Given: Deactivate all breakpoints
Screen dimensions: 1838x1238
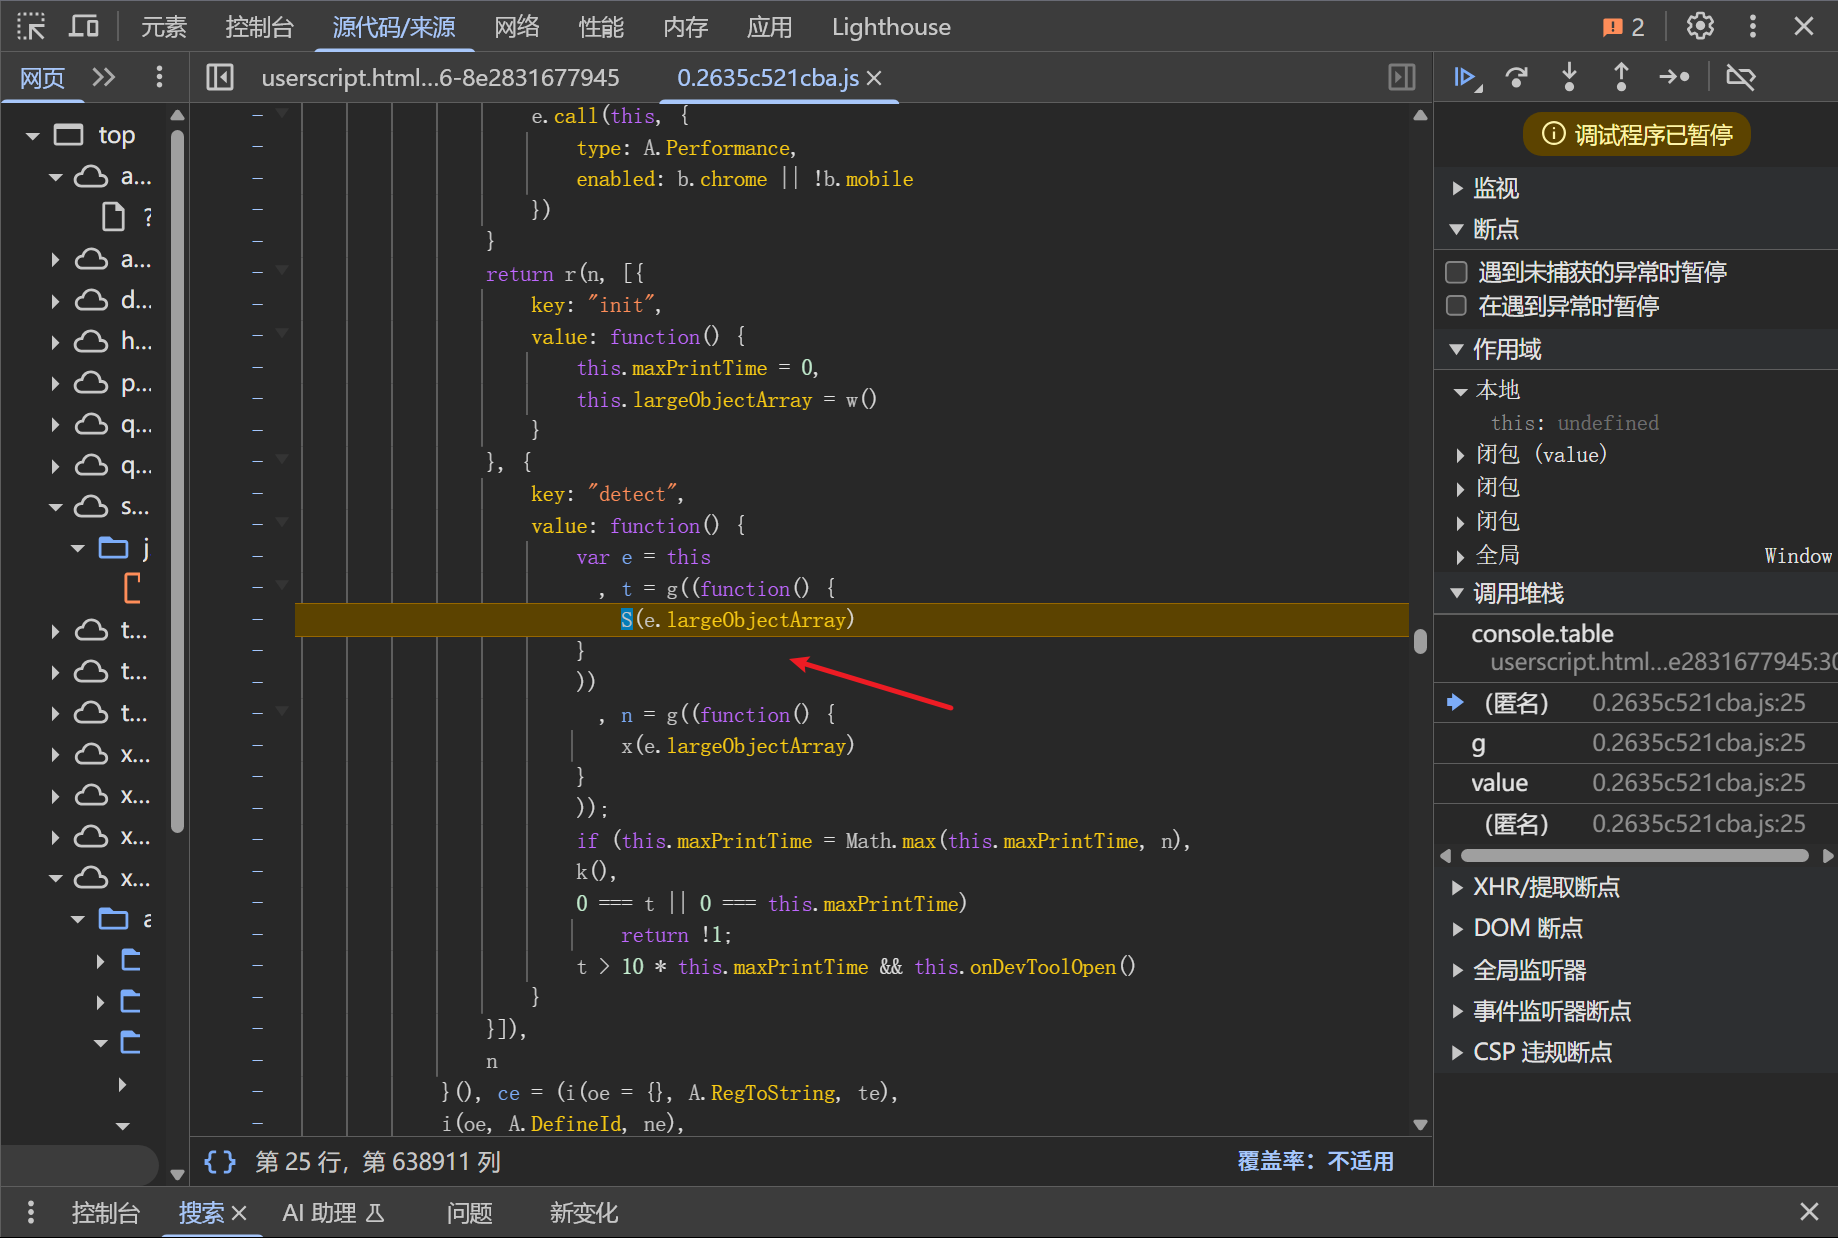Looking at the screenshot, I should (x=1740, y=77).
